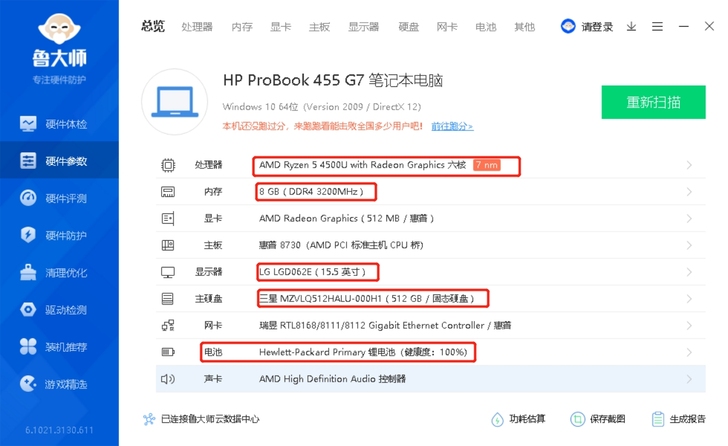Click AMD Ryzen 5 4500U processor text
The width and height of the screenshot is (728, 446).
click(x=362, y=165)
